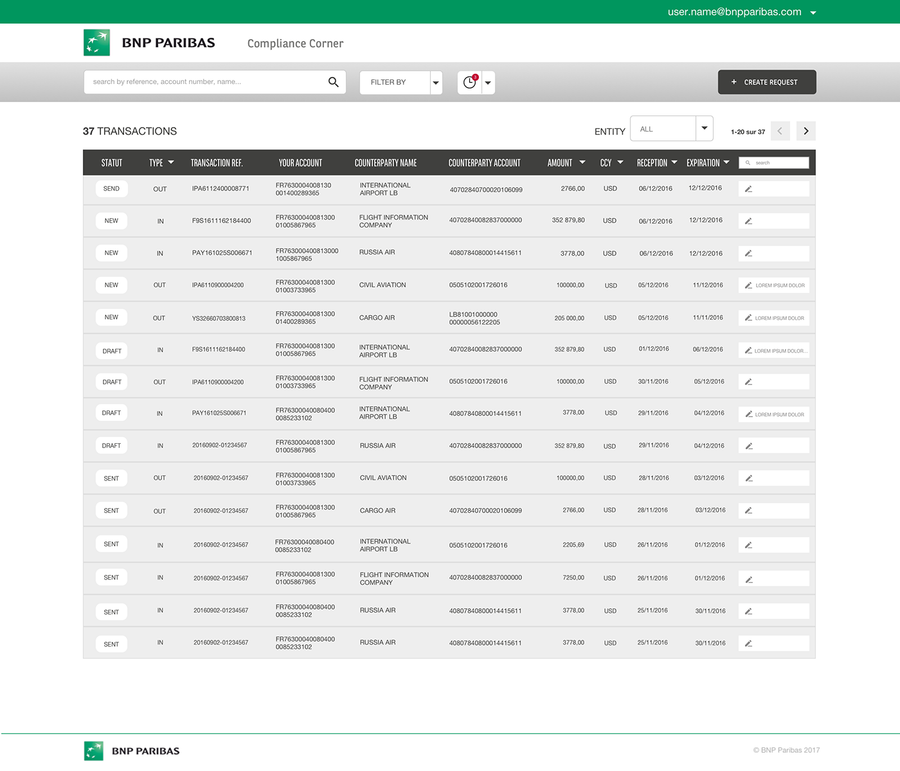Expand the Filter By dropdown
This screenshot has height=771, width=900.
point(436,83)
